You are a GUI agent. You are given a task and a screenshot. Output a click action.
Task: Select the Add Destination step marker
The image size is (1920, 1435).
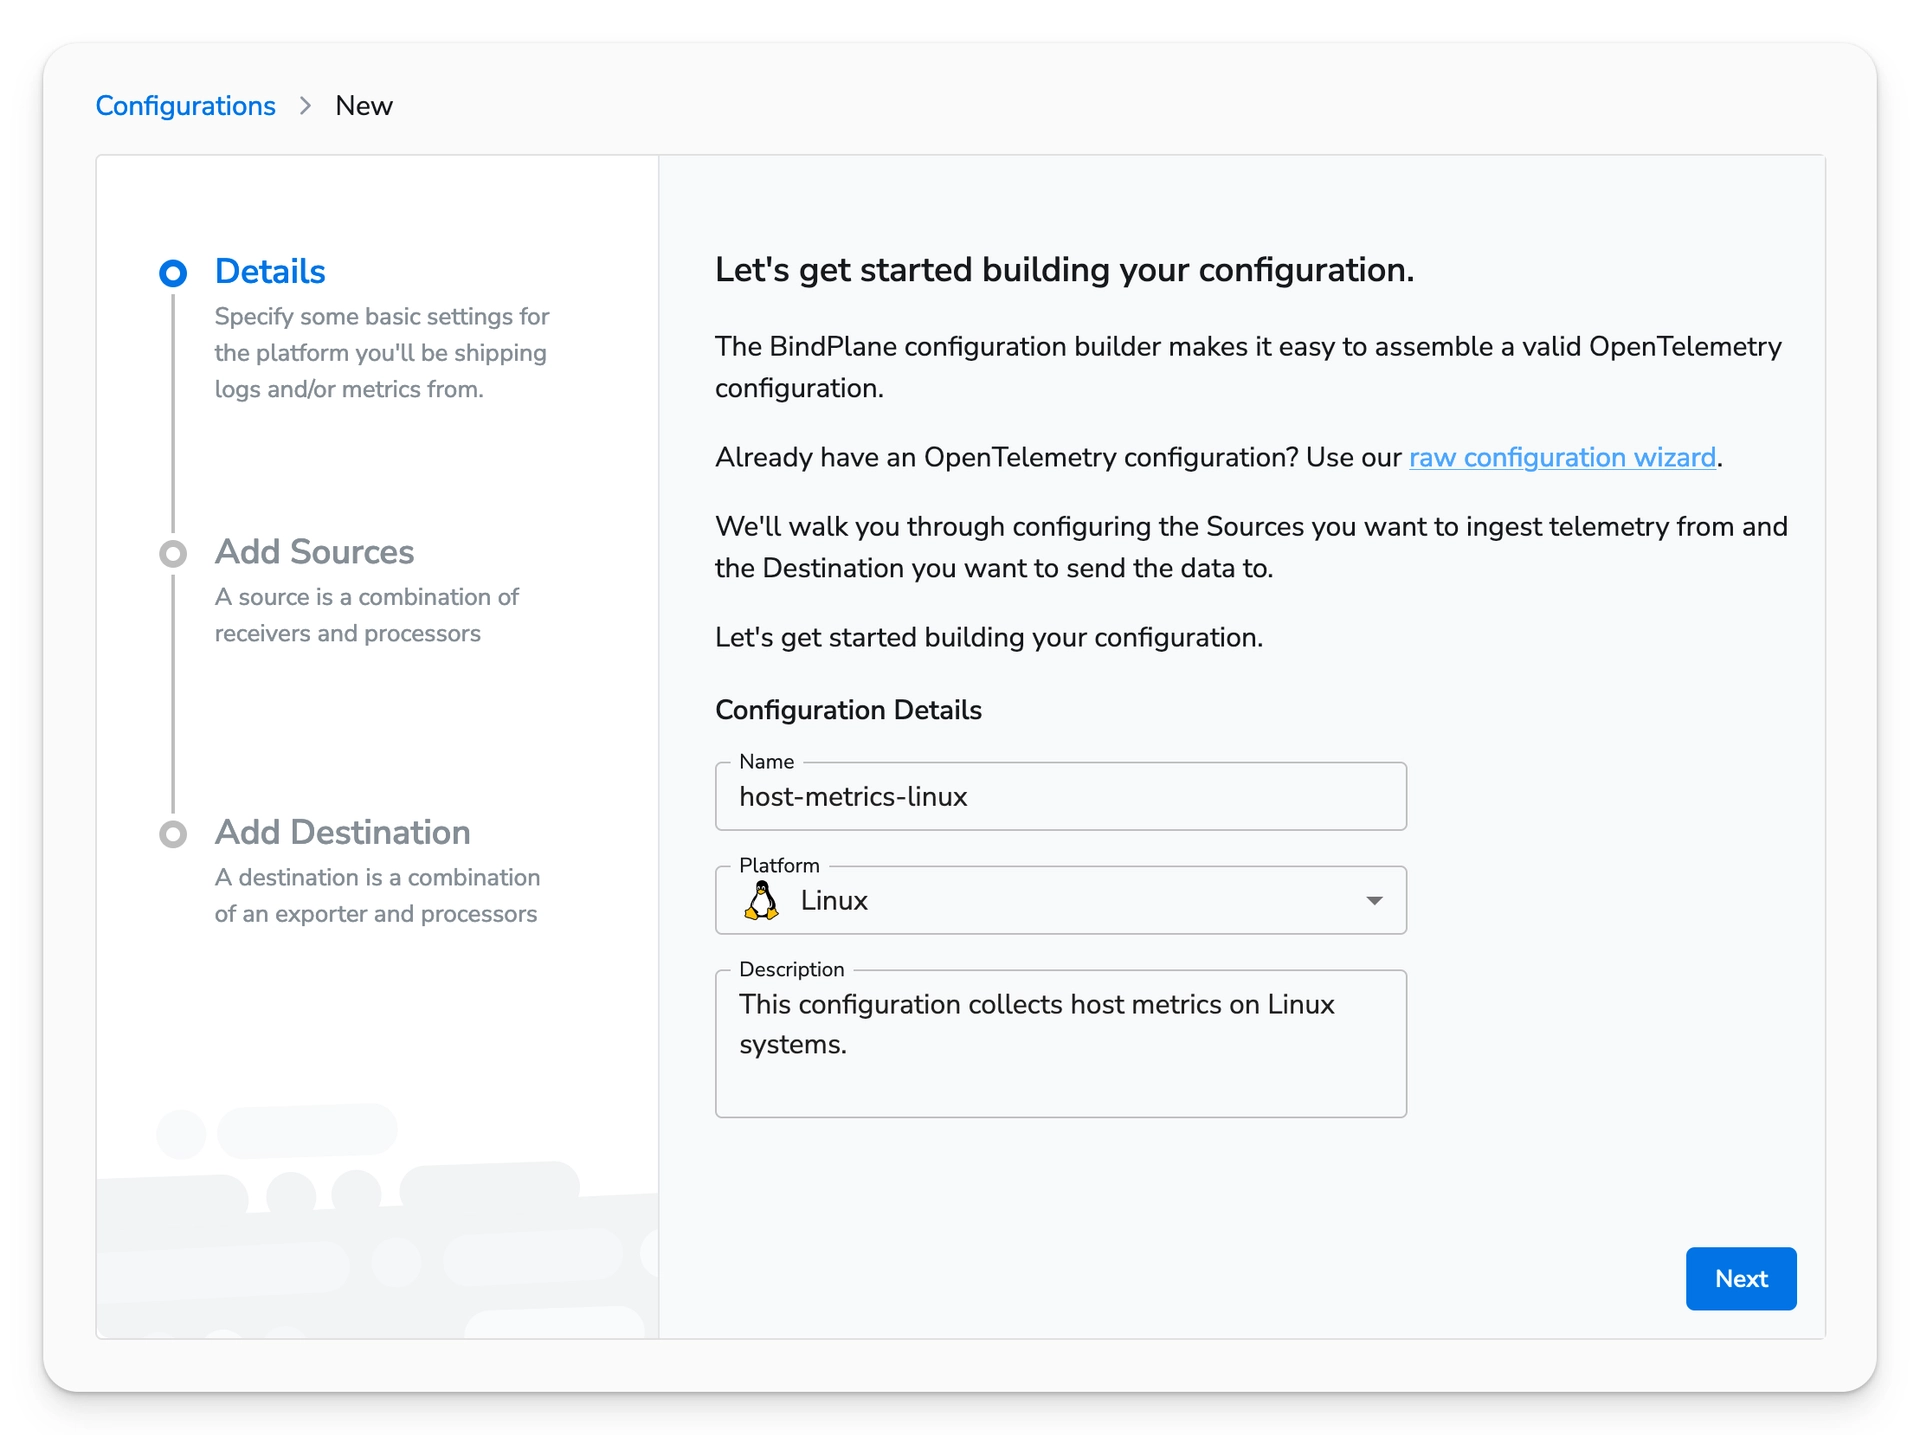[x=173, y=834]
